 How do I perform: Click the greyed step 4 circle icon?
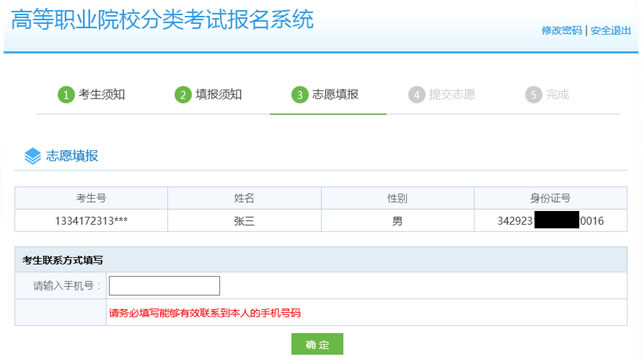pyautogui.click(x=417, y=95)
